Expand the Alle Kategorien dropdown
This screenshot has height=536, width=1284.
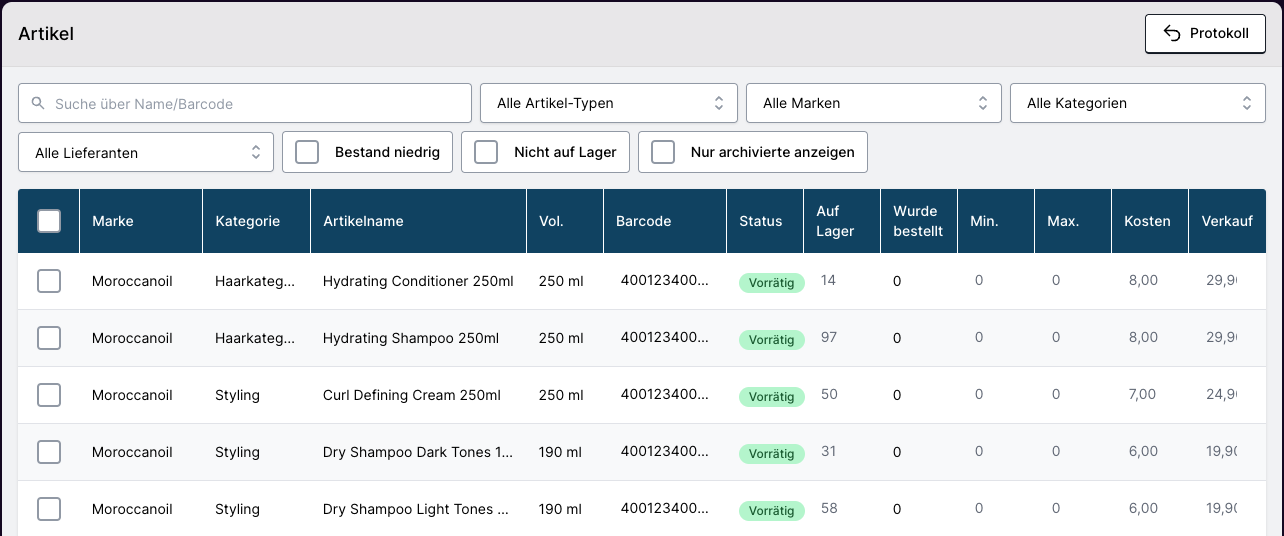[1138, 103]
